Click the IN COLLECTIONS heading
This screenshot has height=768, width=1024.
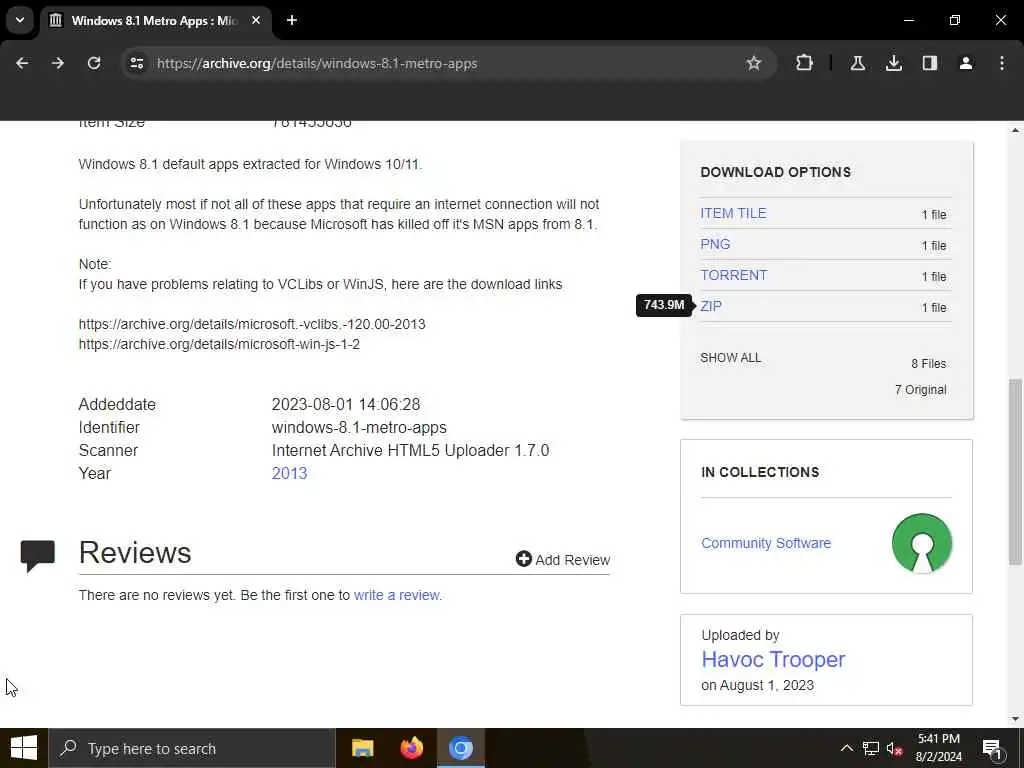pos(760,472)
